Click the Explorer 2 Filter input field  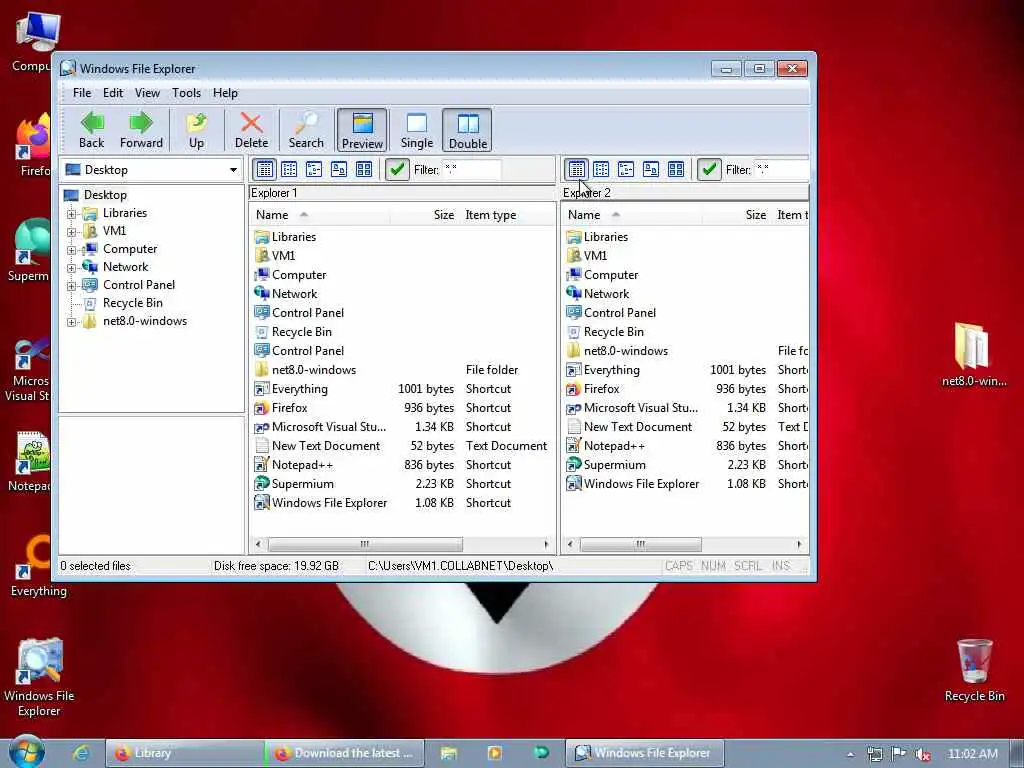pyautogui.click(x=782, y=170)
